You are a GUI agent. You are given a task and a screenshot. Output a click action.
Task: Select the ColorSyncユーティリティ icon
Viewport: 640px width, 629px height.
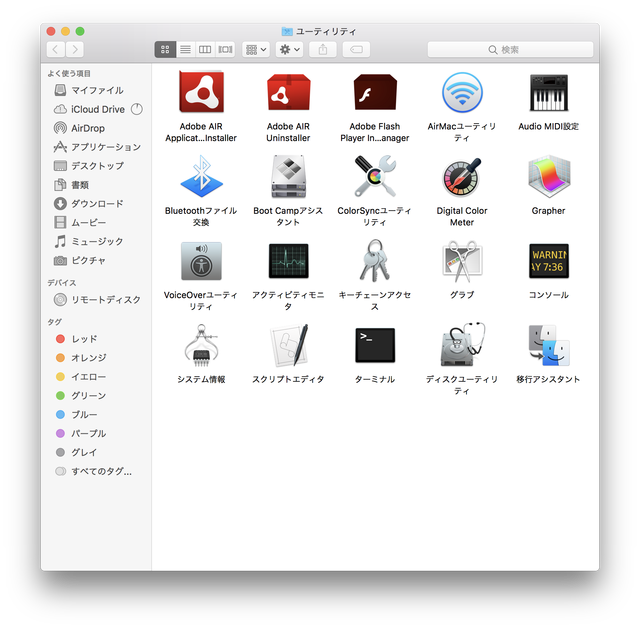pyautogui.click(x=375, y=176)
